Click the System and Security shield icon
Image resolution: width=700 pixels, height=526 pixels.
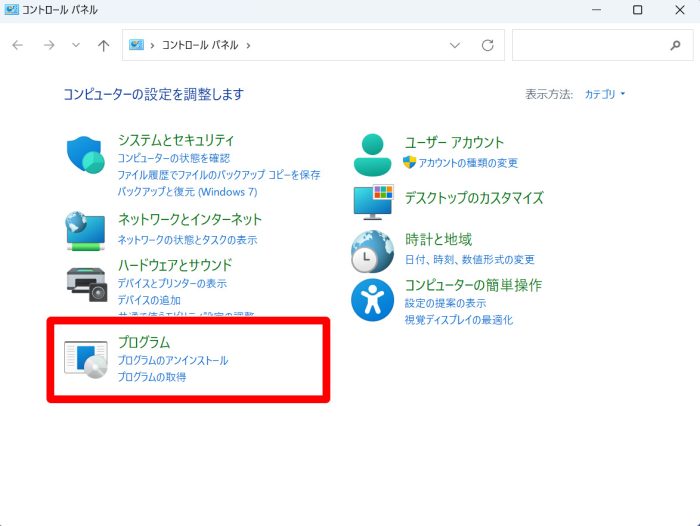[x=86, y=155]
